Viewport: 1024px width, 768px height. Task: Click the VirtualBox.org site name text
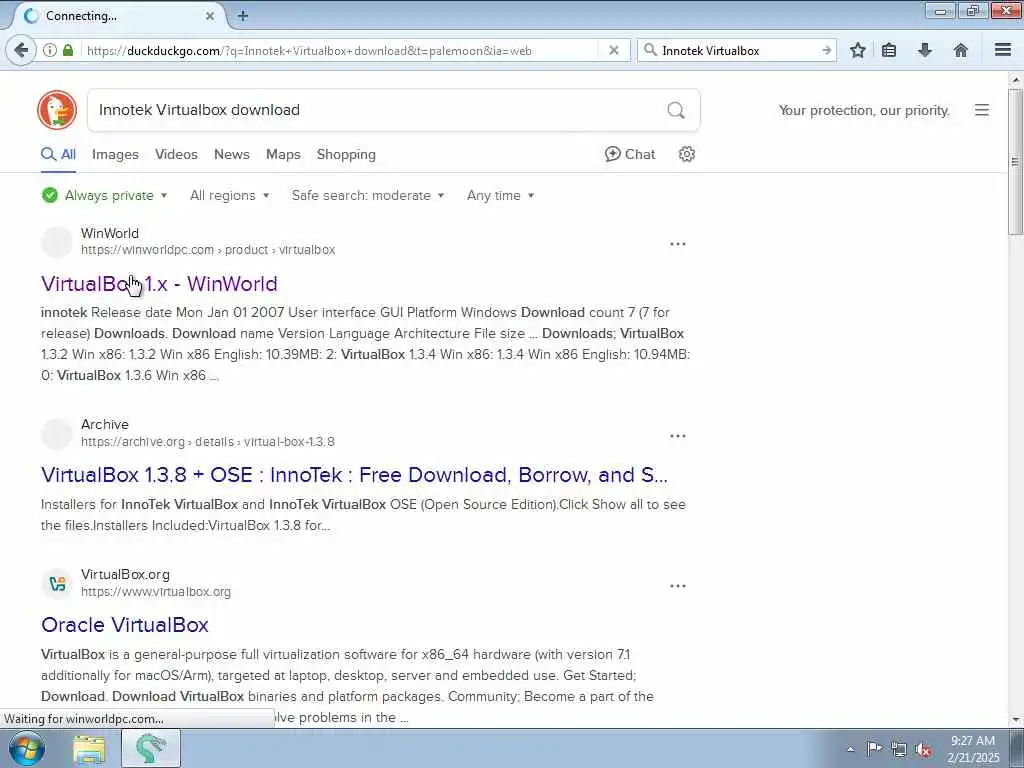[125, 575]
